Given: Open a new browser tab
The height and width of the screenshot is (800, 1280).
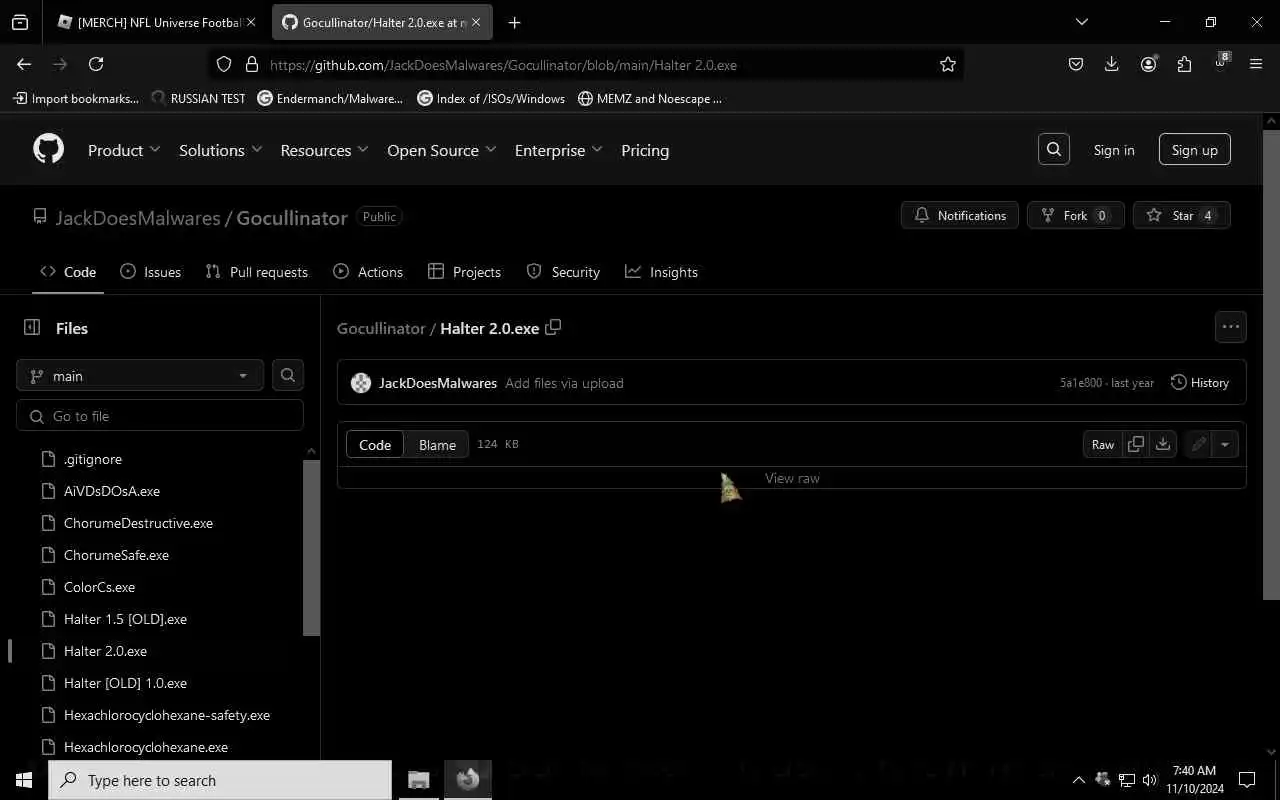Looking at the screenshot, I should (514, 22).
